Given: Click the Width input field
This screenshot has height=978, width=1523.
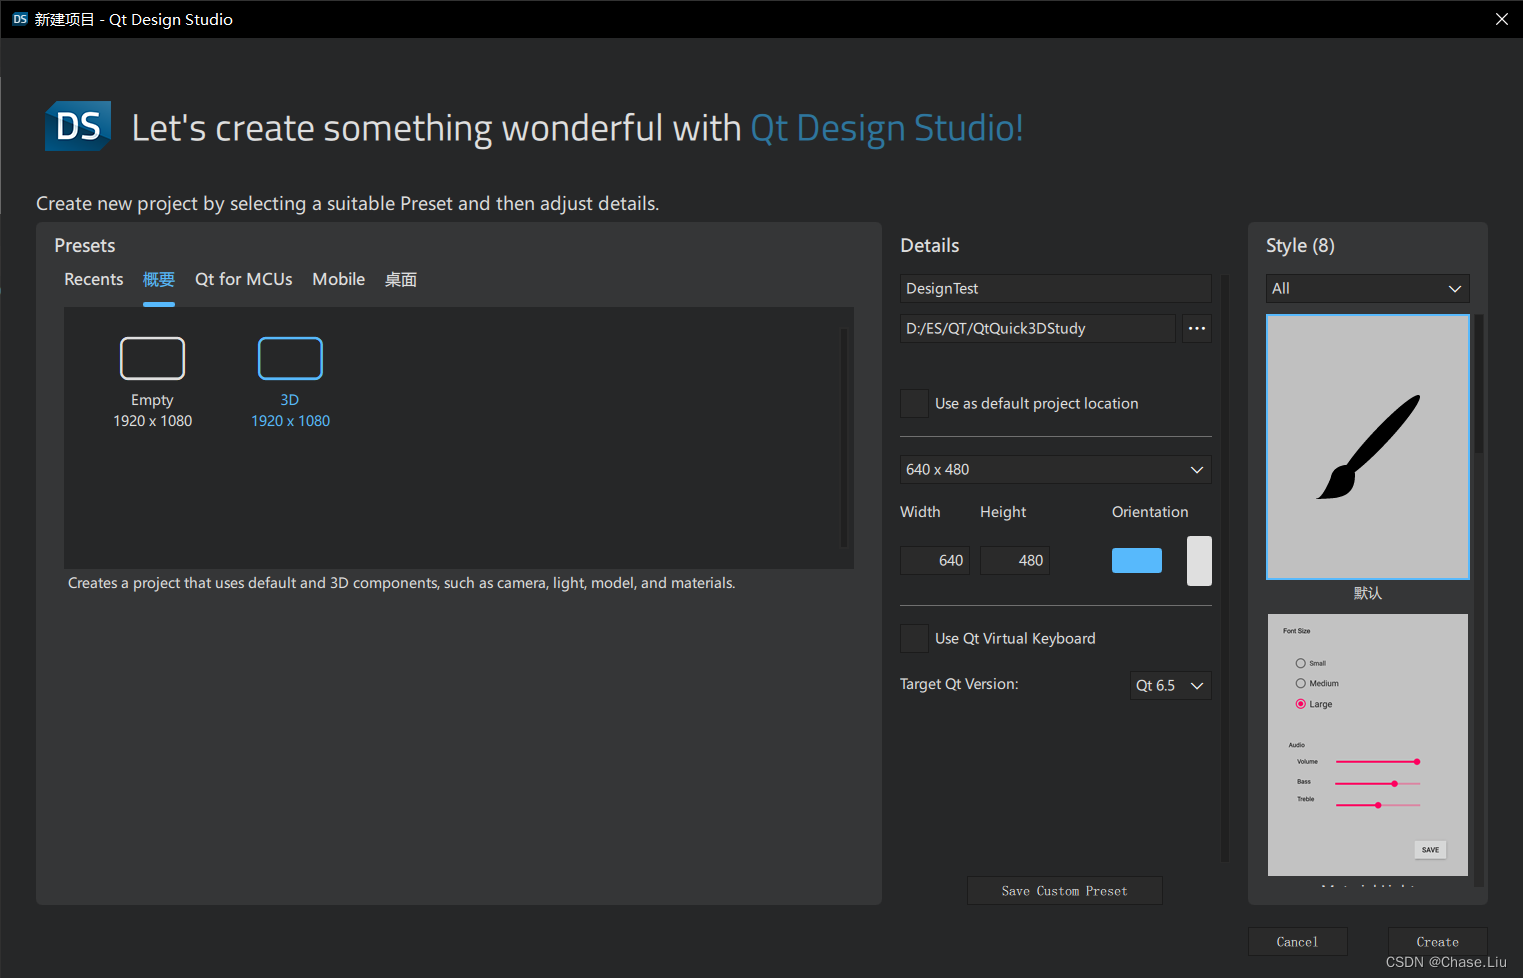Looking at the screenshot, I should (x=934, y=560).
